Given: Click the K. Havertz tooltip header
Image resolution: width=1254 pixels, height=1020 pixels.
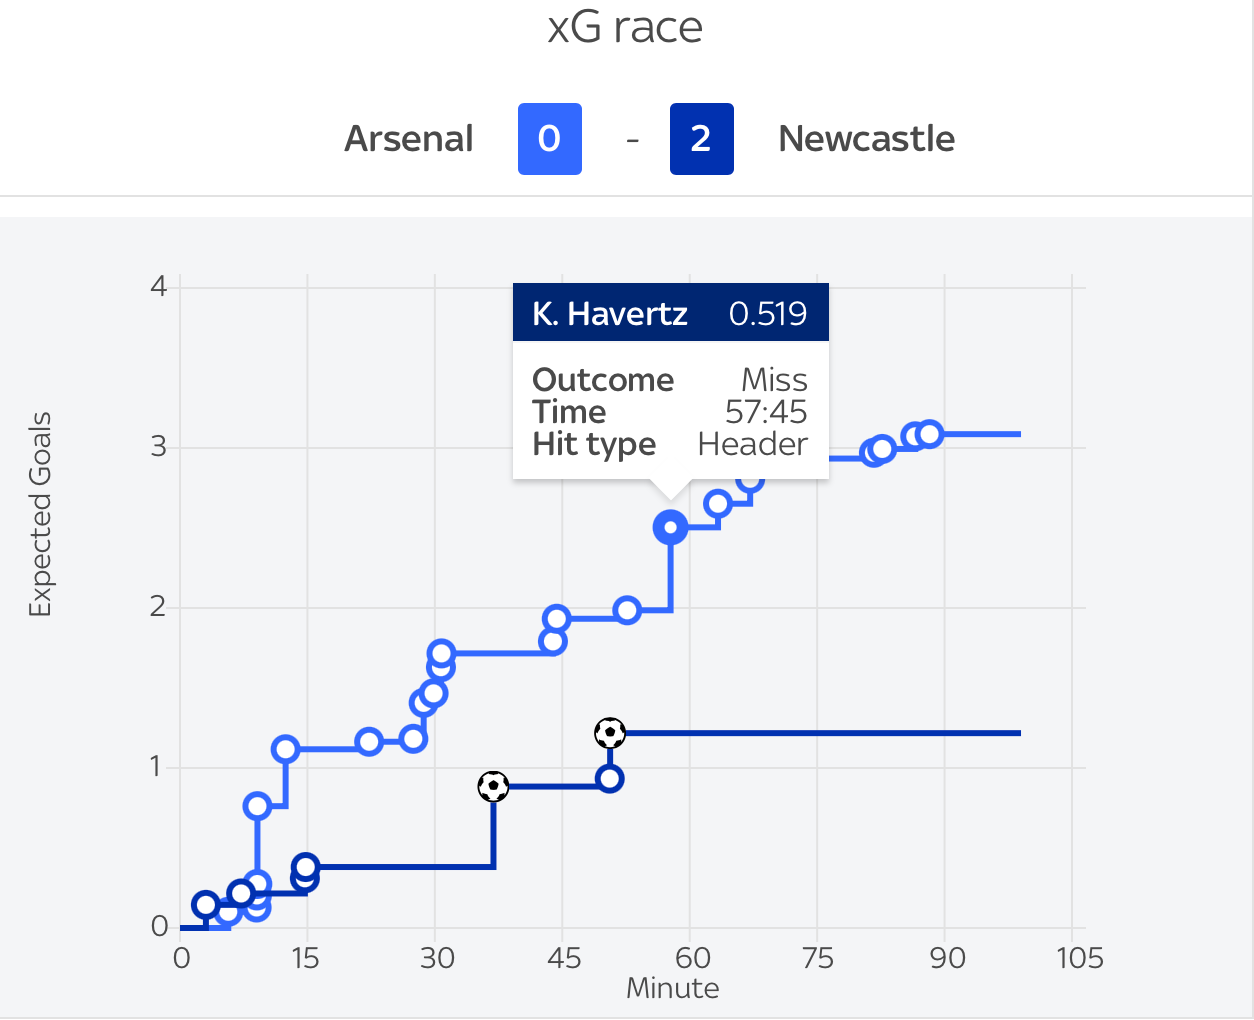Looking at the screenshot, I should (671, 314).
